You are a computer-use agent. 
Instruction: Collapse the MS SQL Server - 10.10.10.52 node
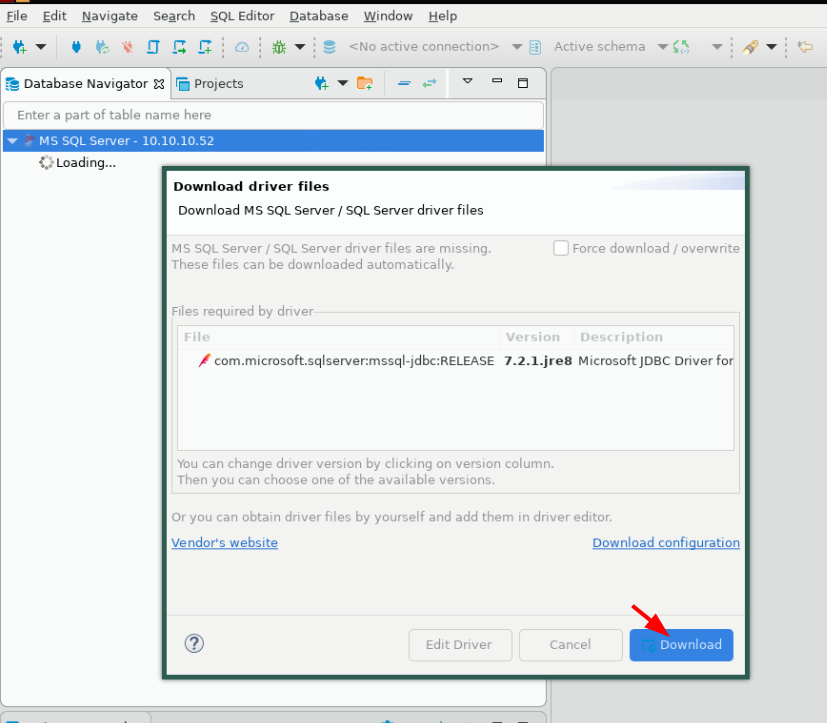click(13, 141)
